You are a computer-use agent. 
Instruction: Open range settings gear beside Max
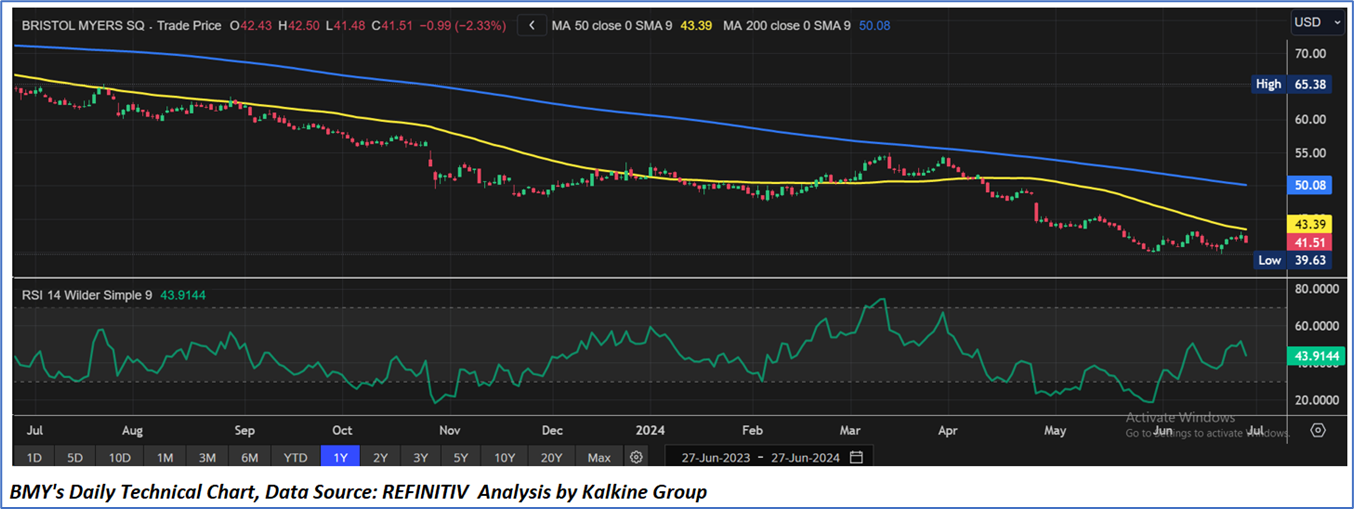tap(636, 457)
